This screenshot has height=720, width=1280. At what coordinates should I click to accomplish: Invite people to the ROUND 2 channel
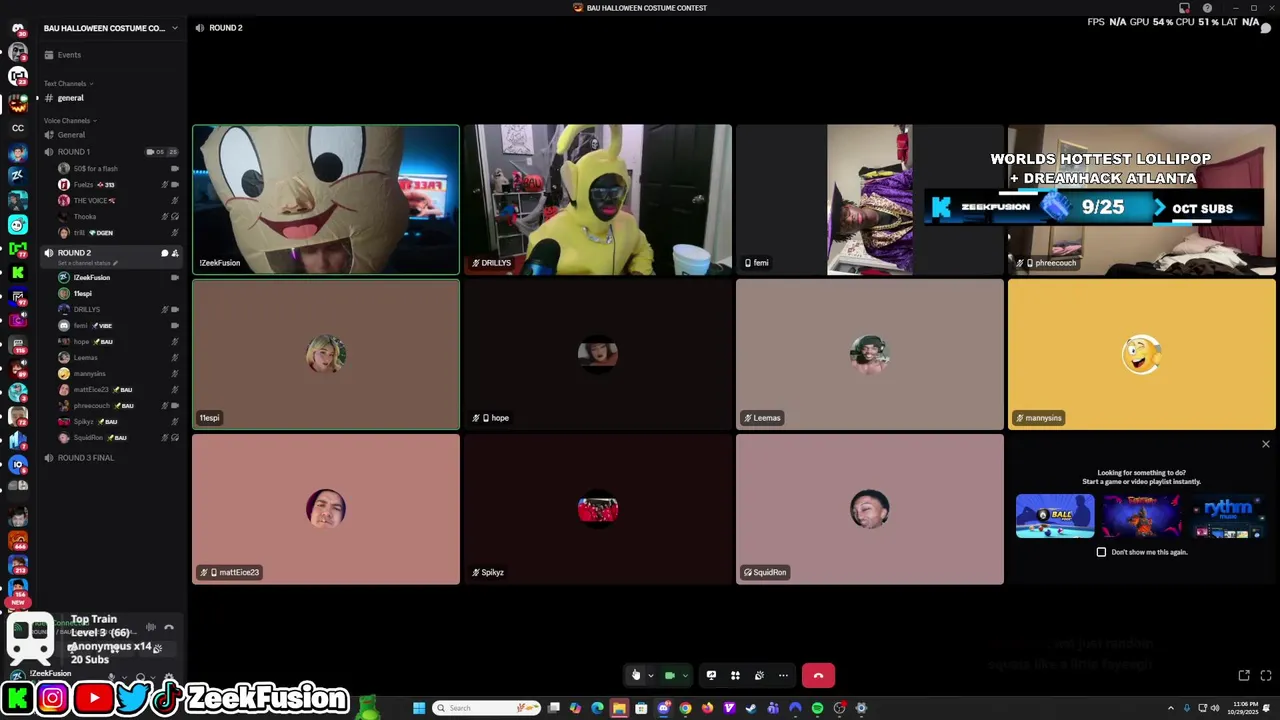[175, 253]
